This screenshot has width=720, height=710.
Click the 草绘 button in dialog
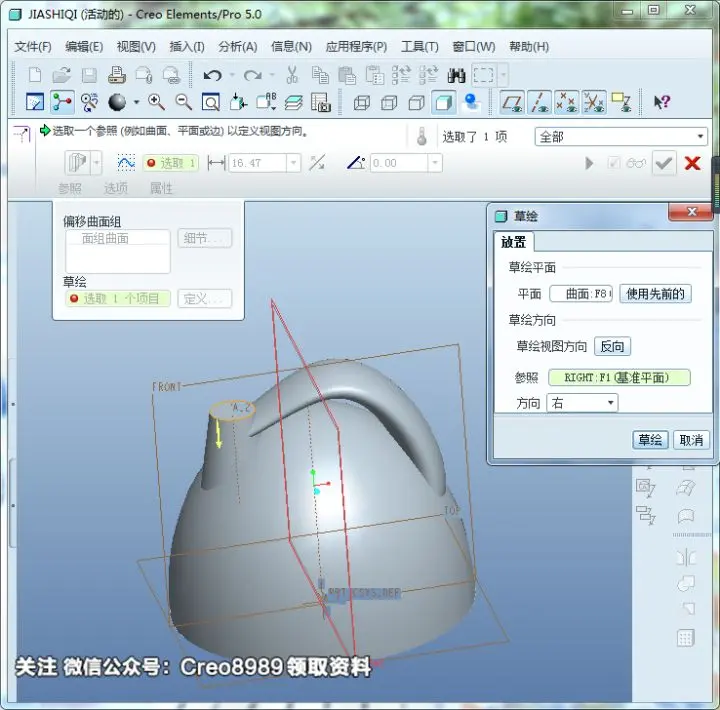650,440
